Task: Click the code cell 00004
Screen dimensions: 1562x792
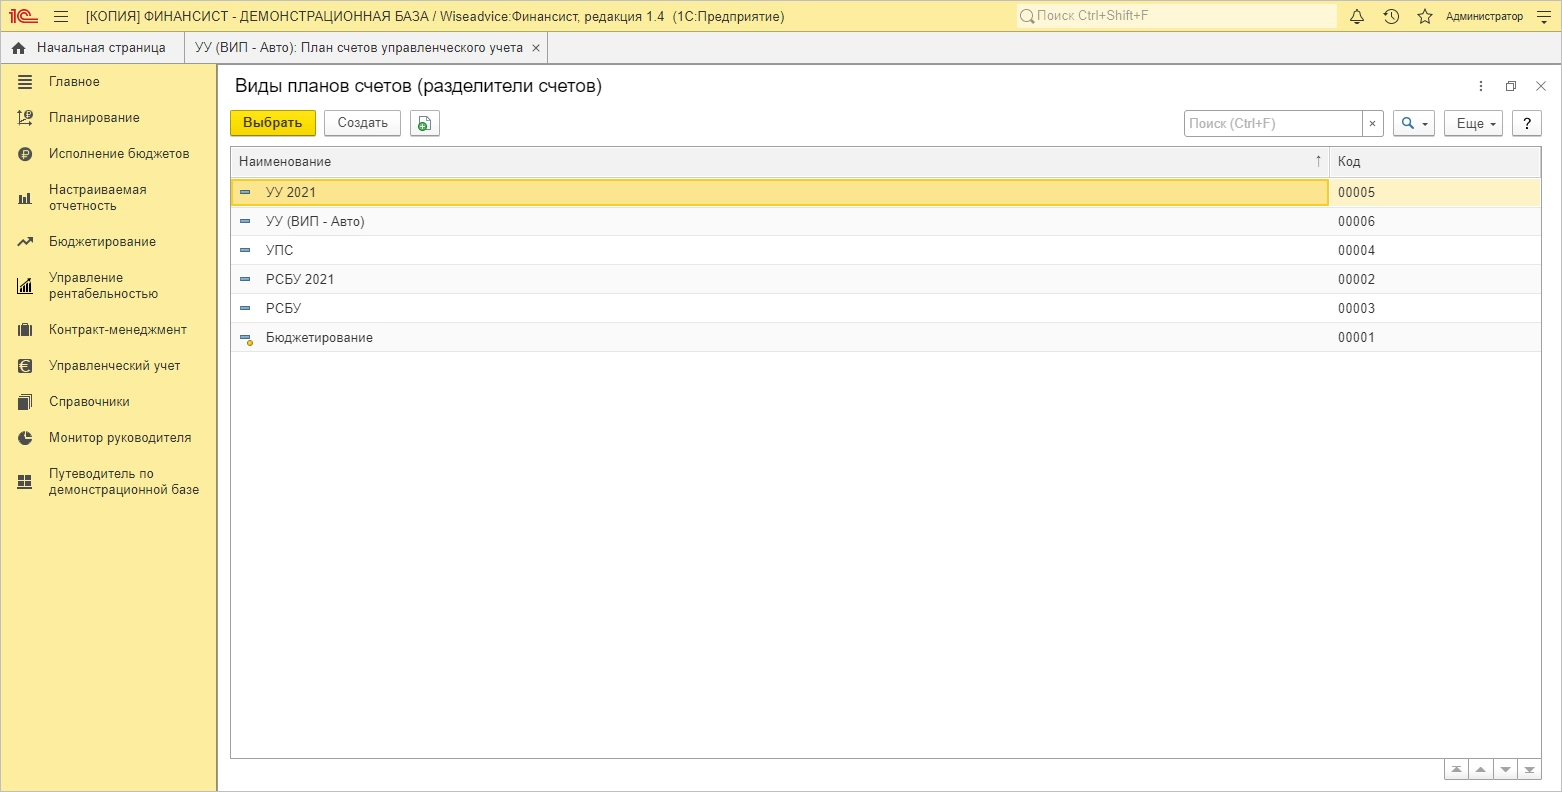Action: 1357,250
